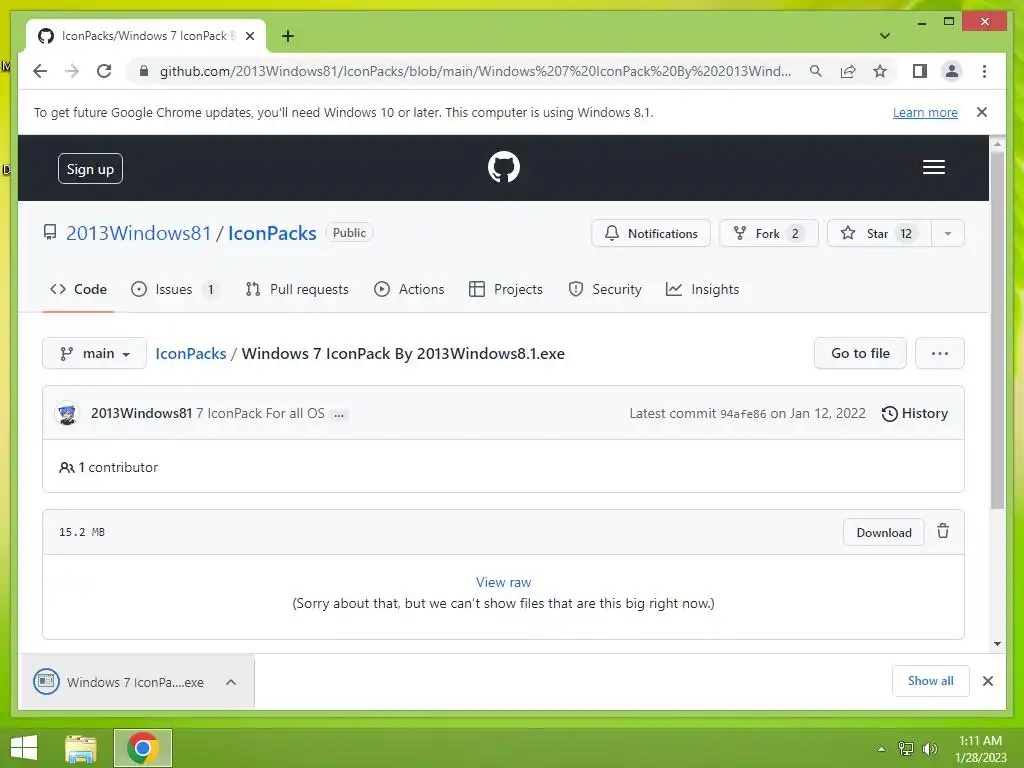This screenshot has height=768, width=1024.
Task: Open file History
Action: click(x=915, y=413)
